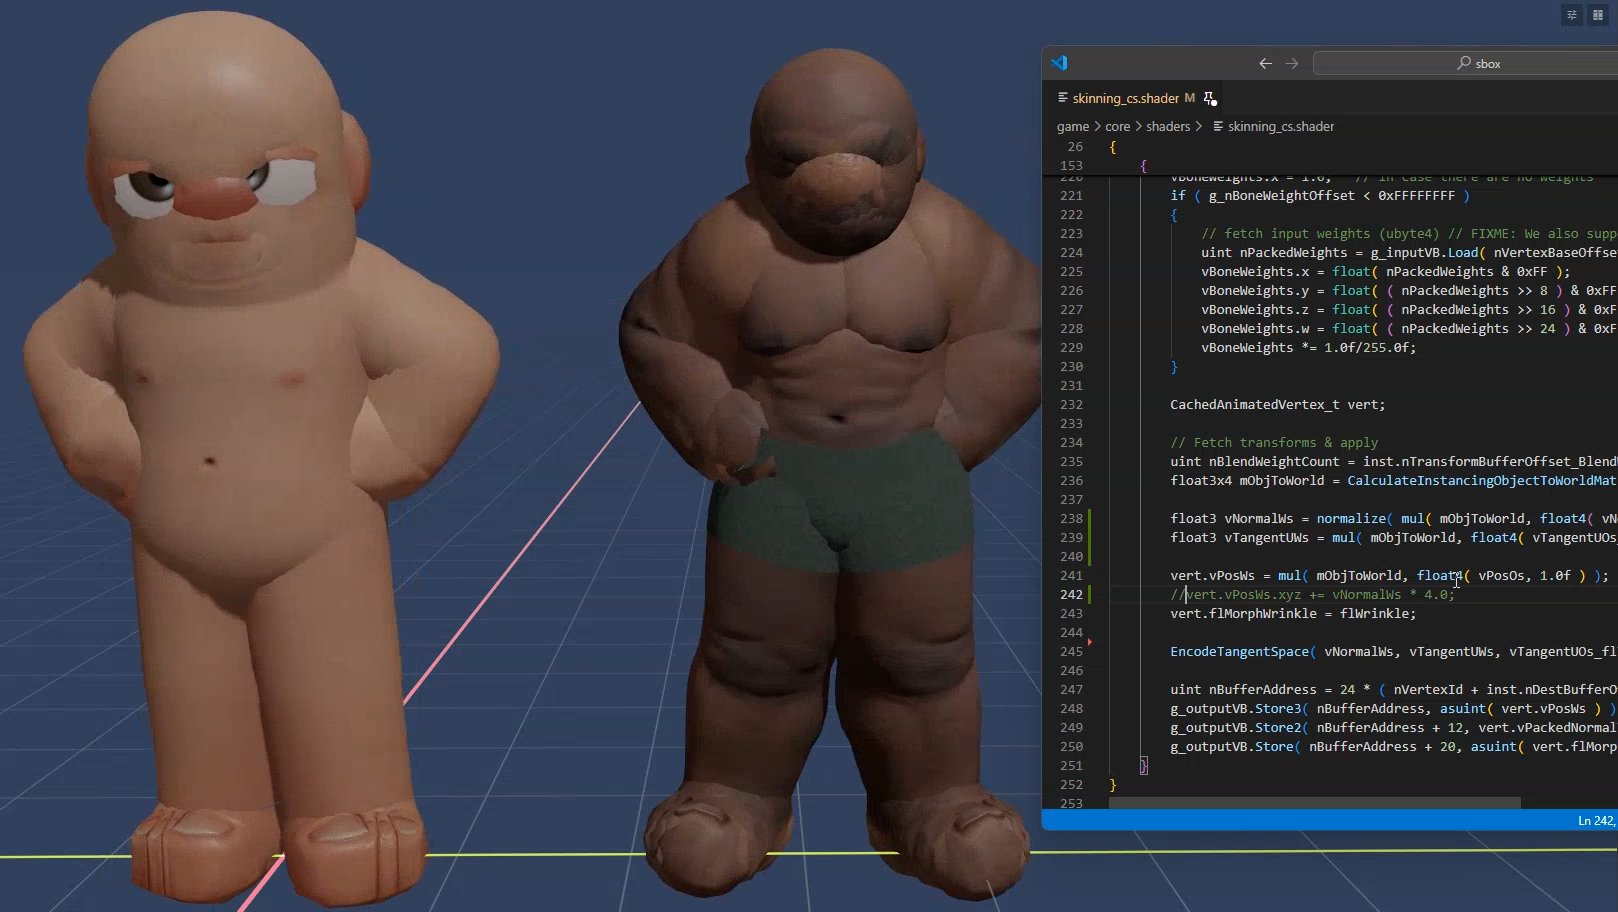Click line number 232 in the gutter
The image size is (1618, 912).
1071,404
